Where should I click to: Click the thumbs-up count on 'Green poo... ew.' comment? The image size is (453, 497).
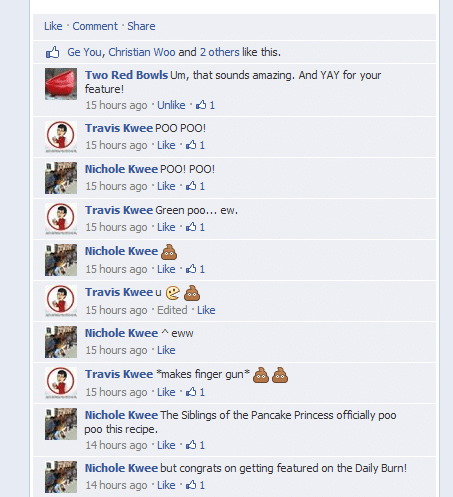(x=195, y=227)
